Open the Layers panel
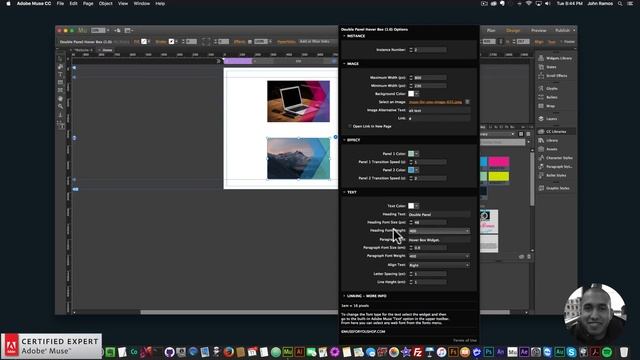The image size is (640, 360). (x=548, y=119)
